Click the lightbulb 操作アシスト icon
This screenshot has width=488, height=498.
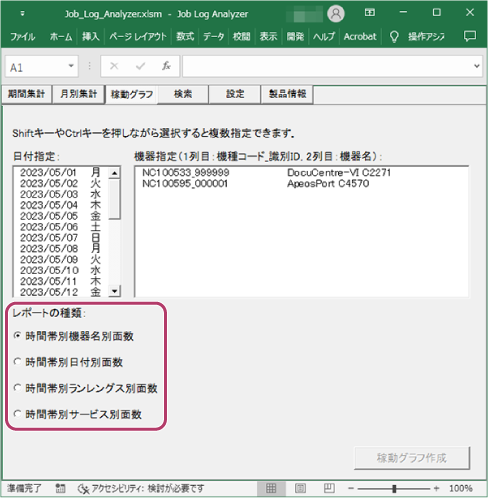tap(394, 37)
